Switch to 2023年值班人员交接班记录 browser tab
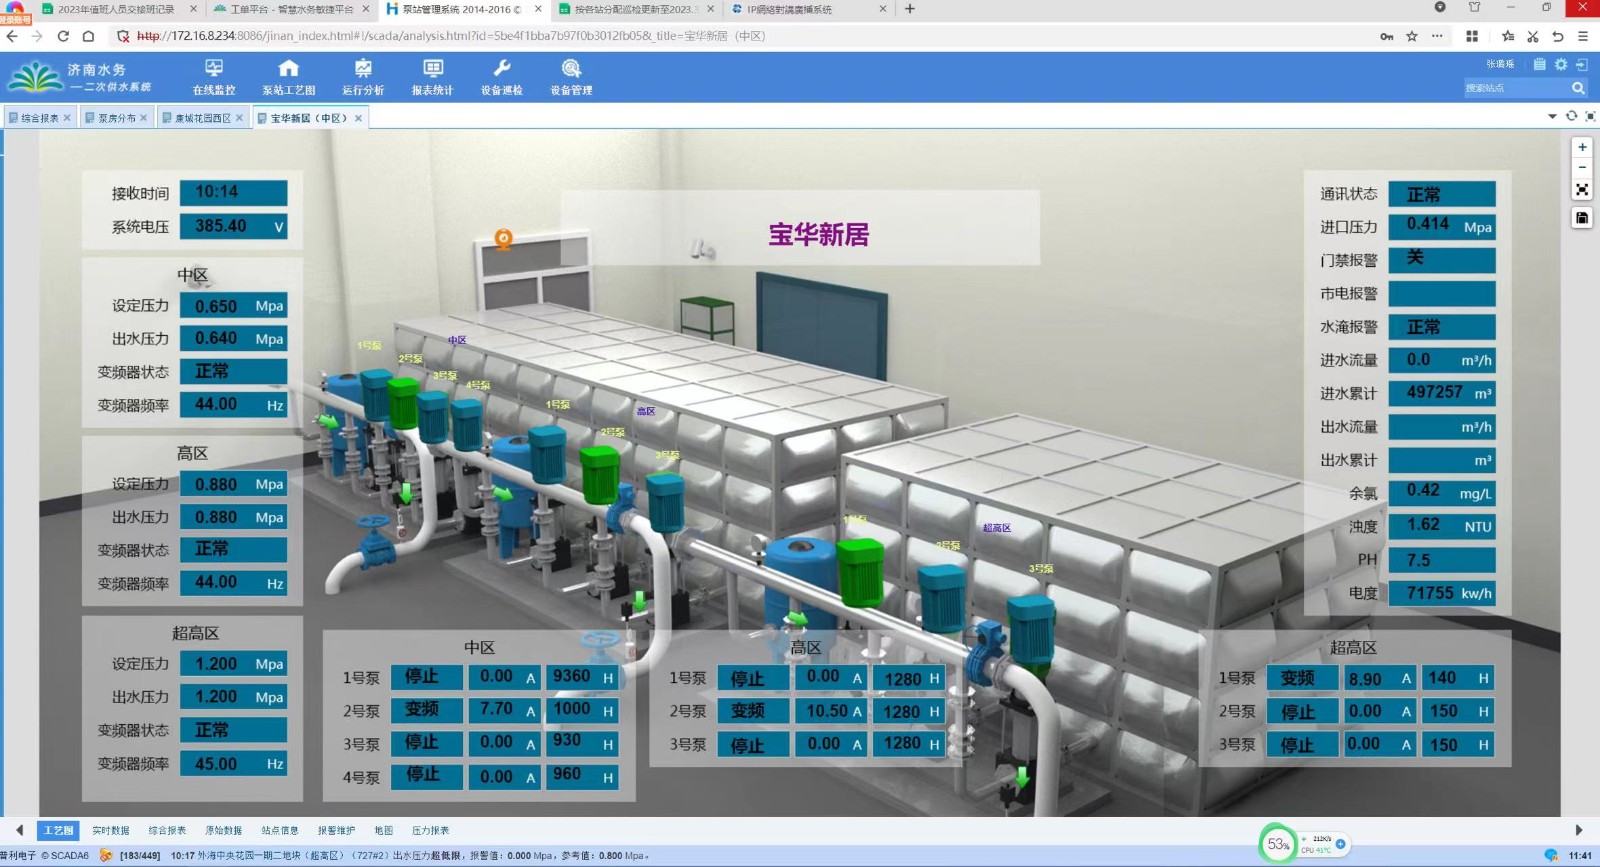This screenshot has height=867, width=1600. 115,9
